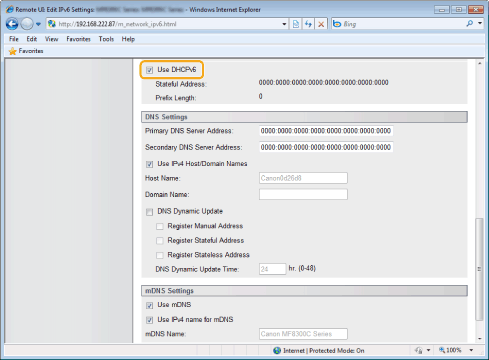Viewport: 489px width, 360px height.
Task: Click the Domain Name input field
Action: click(x=303, y=194)
